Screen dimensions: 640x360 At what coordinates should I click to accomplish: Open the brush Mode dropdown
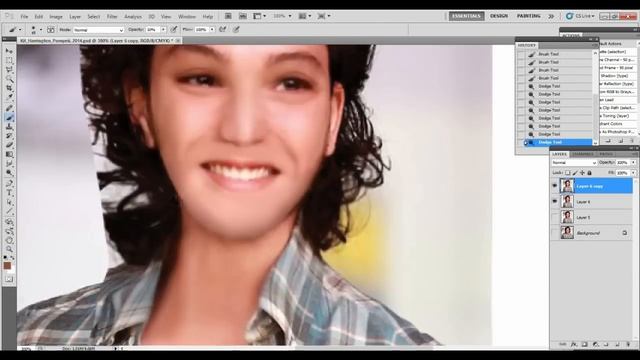point(98,30)
